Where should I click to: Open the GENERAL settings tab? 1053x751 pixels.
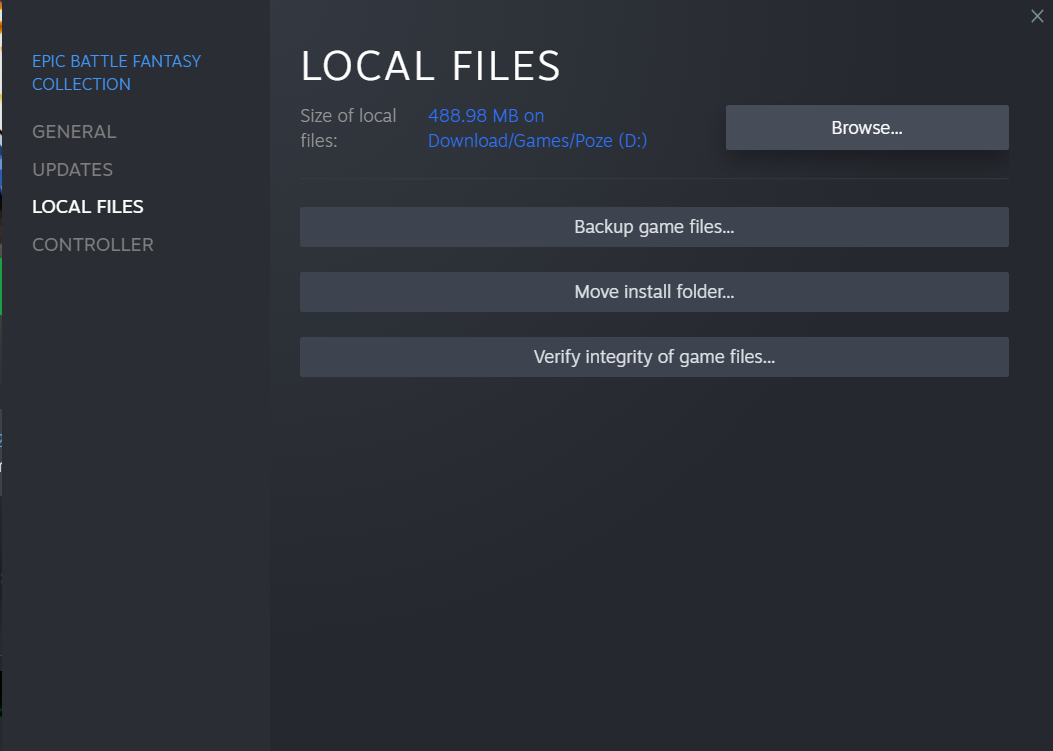74,132
